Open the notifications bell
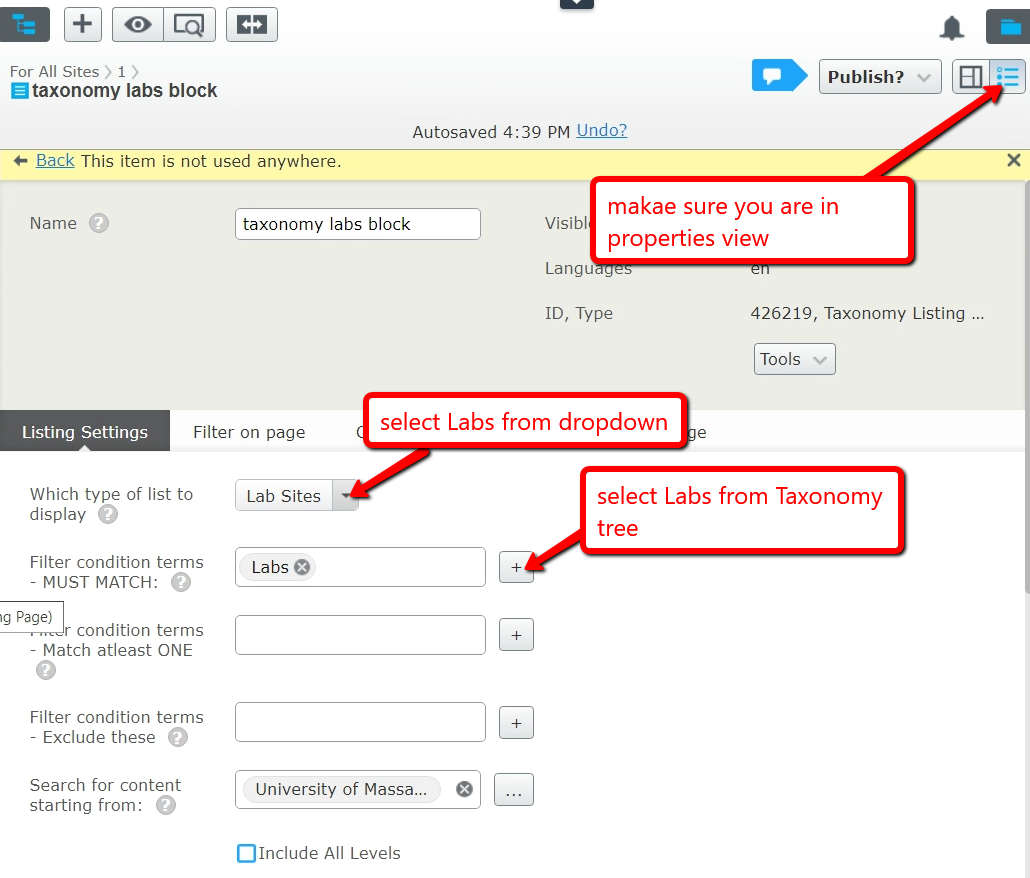The height and width of the screenshot is (878, 1030). [x=952, y=28]
